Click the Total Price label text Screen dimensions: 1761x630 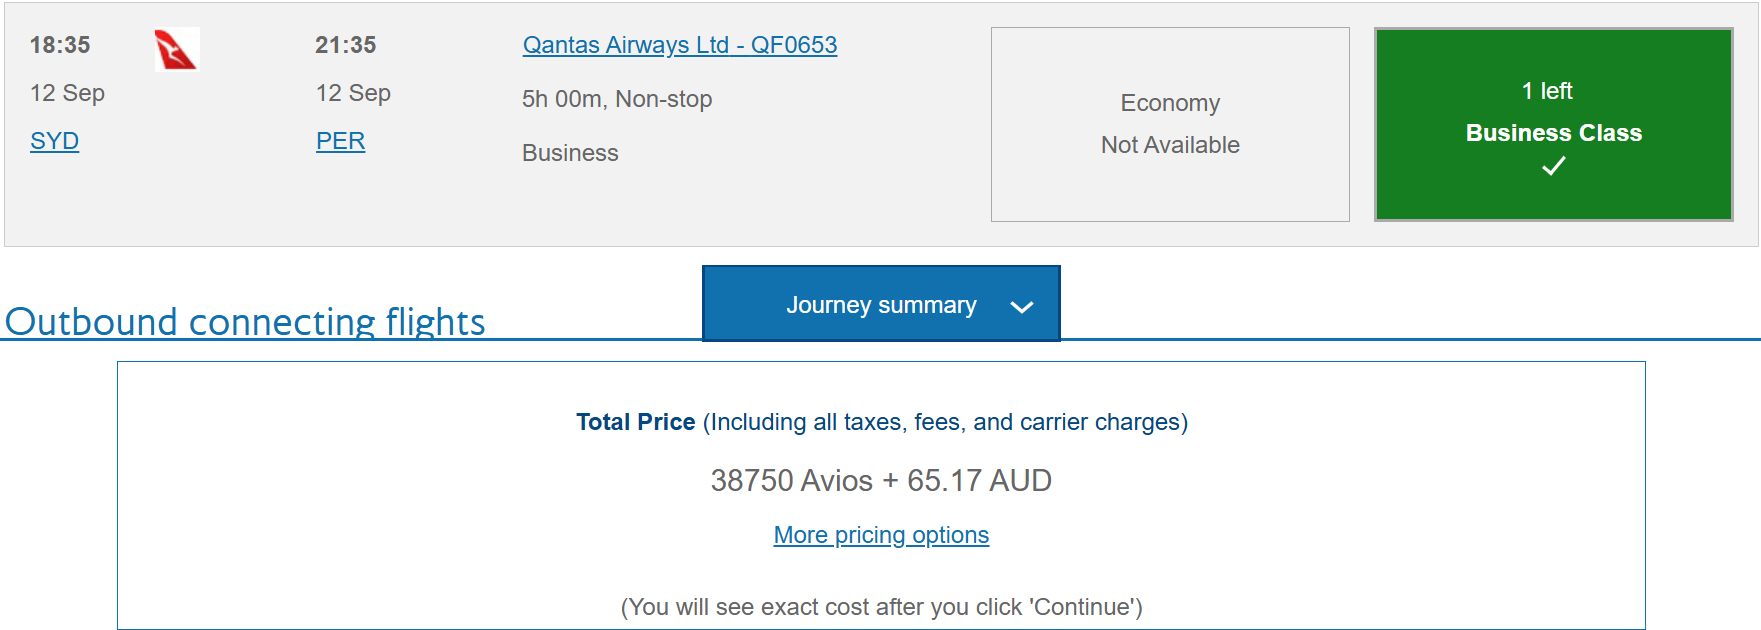coord(635,422)
